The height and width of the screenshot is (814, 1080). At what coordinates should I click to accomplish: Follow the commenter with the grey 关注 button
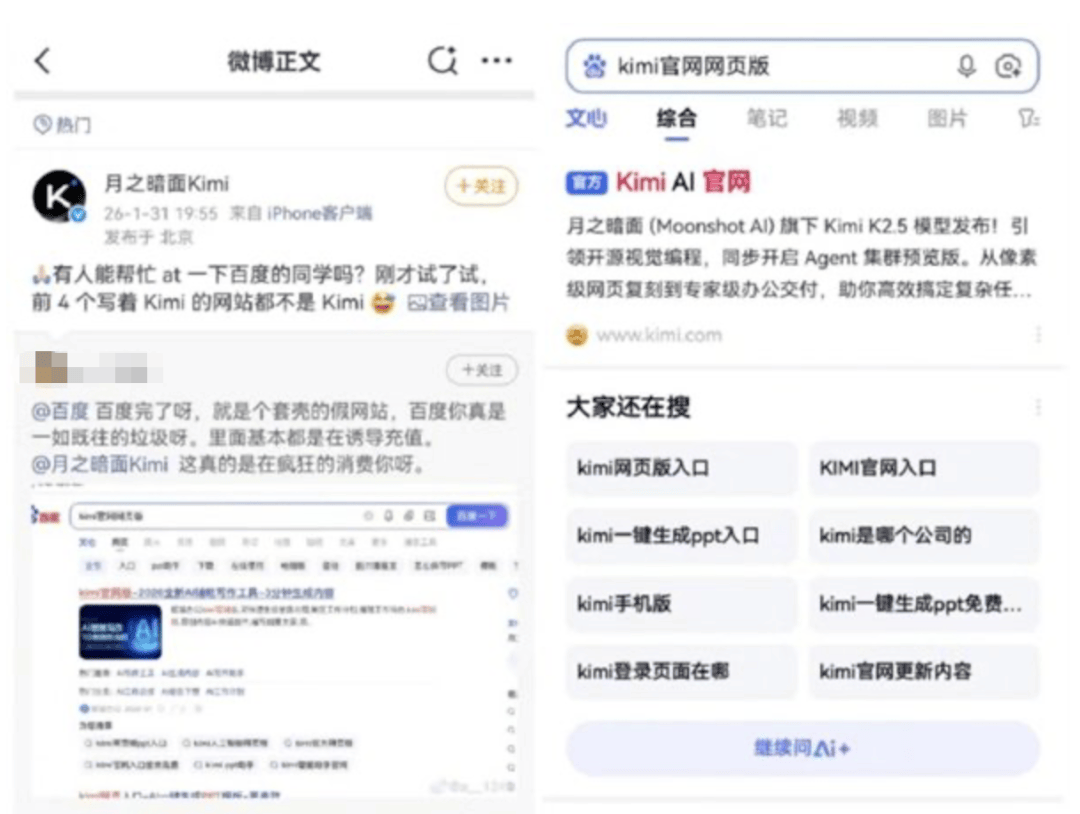coord(481,370)
